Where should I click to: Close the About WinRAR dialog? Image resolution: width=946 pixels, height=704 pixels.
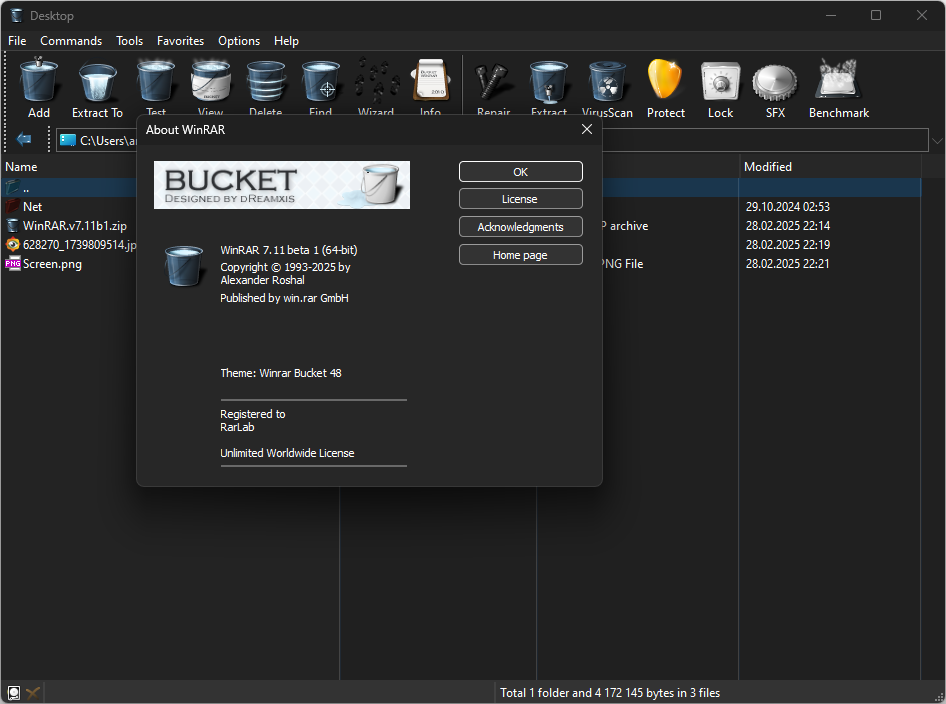(586, 129)
